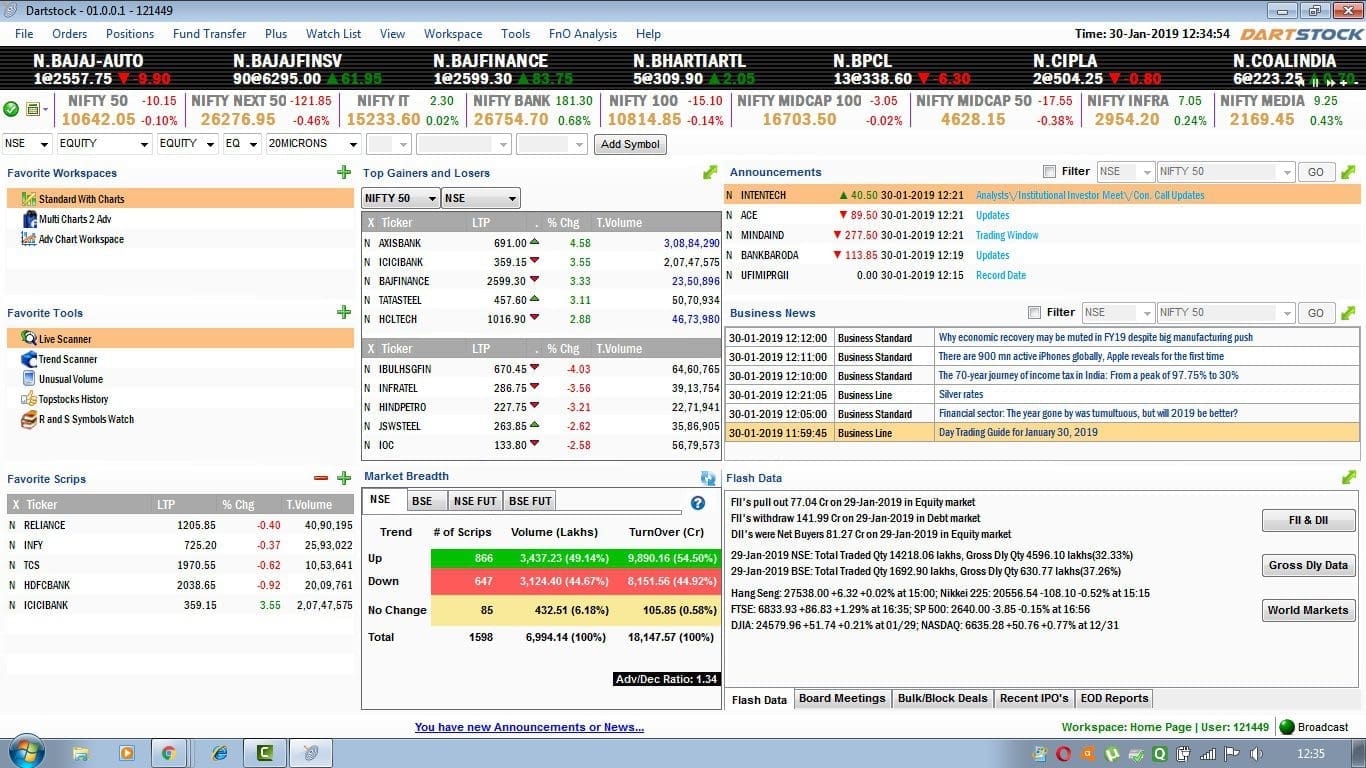Open INTENTECH Analysts/Institutional Investor Meet link
Viewport: 1366px width, 768px height.
tap(1090, 195)
